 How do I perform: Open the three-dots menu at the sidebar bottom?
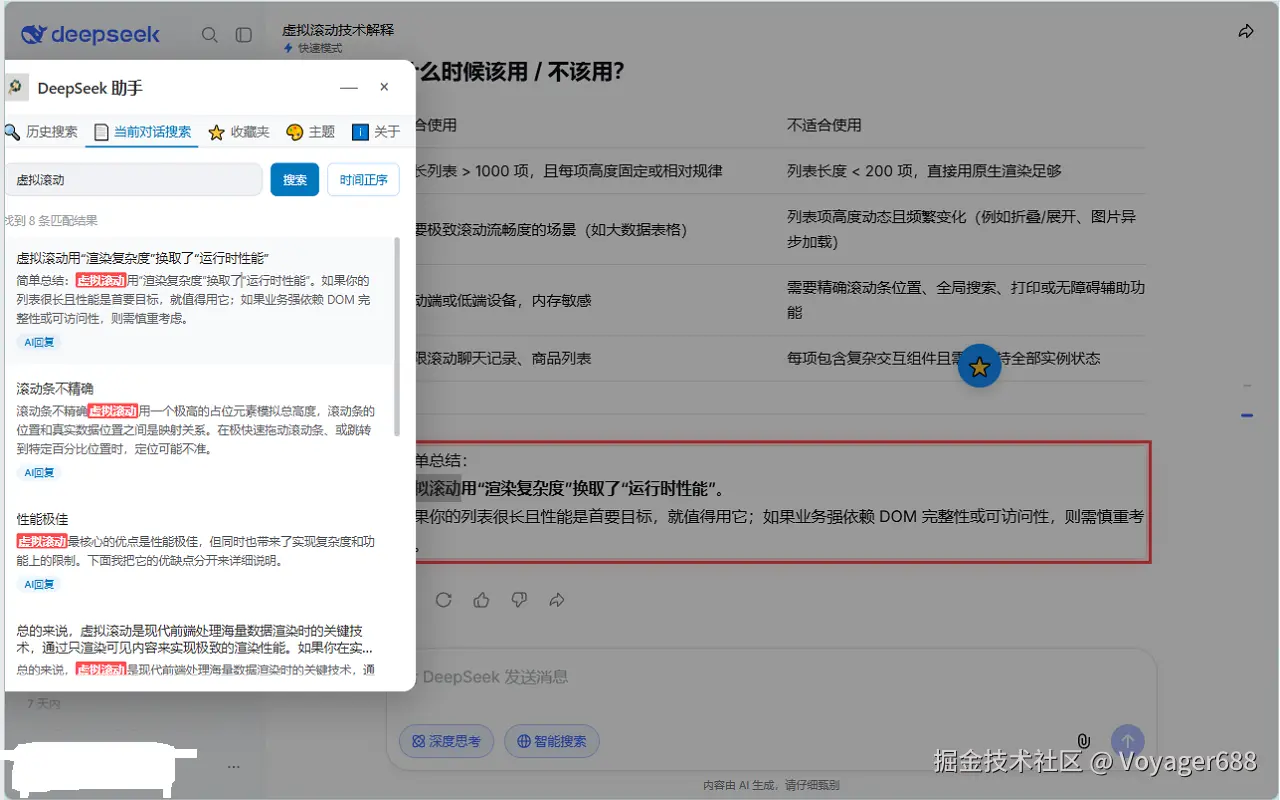233,767
